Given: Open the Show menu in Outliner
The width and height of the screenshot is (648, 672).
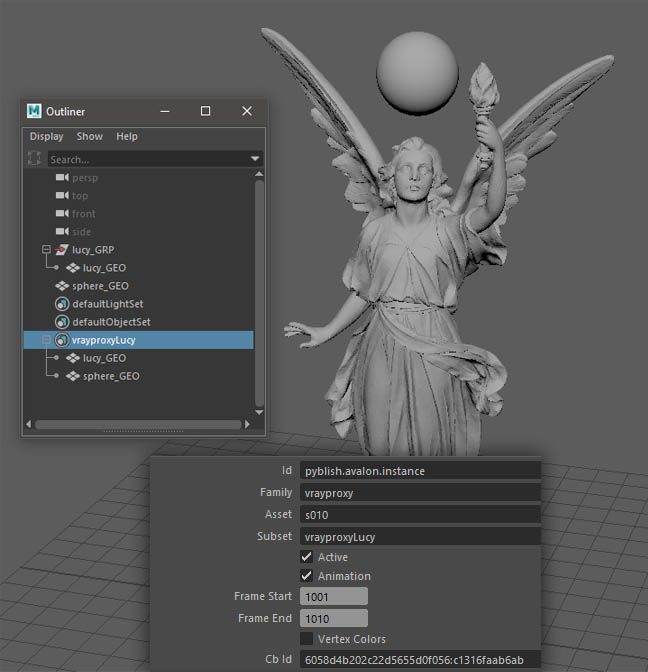Looking at the screenshot, I should click(x=90, y=136).
